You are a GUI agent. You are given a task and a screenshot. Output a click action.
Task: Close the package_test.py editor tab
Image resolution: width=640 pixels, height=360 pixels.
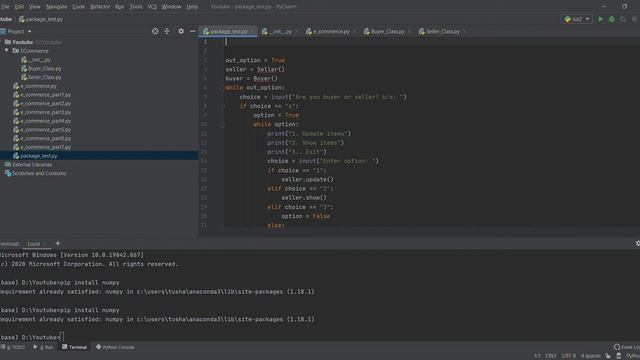(x=252, y=31)
